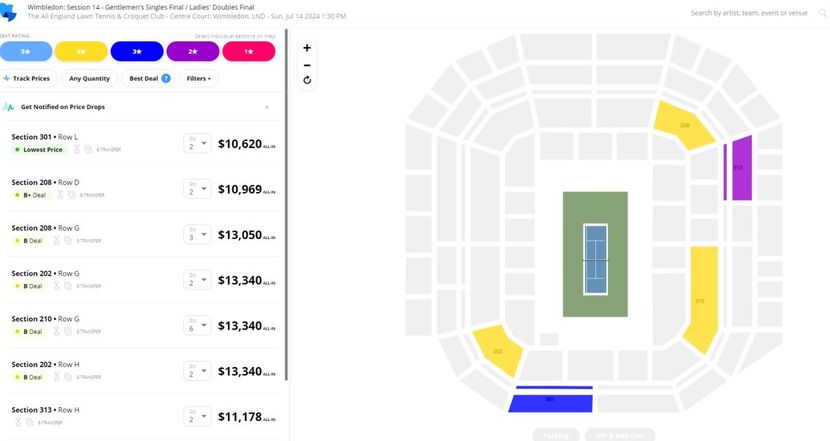The image size is (830, 441).
Task: Click the price drops chart icon
Action: [8, 107]
